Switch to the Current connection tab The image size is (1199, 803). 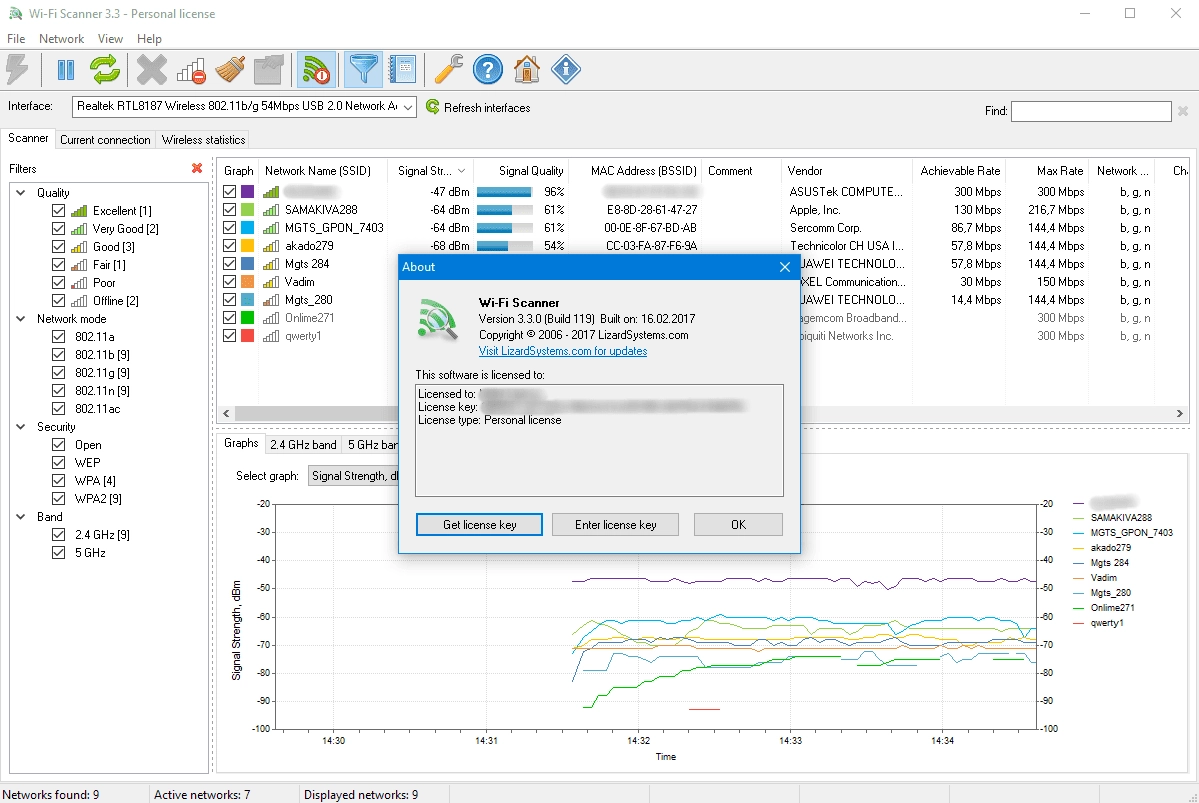[x=105, y=140]
